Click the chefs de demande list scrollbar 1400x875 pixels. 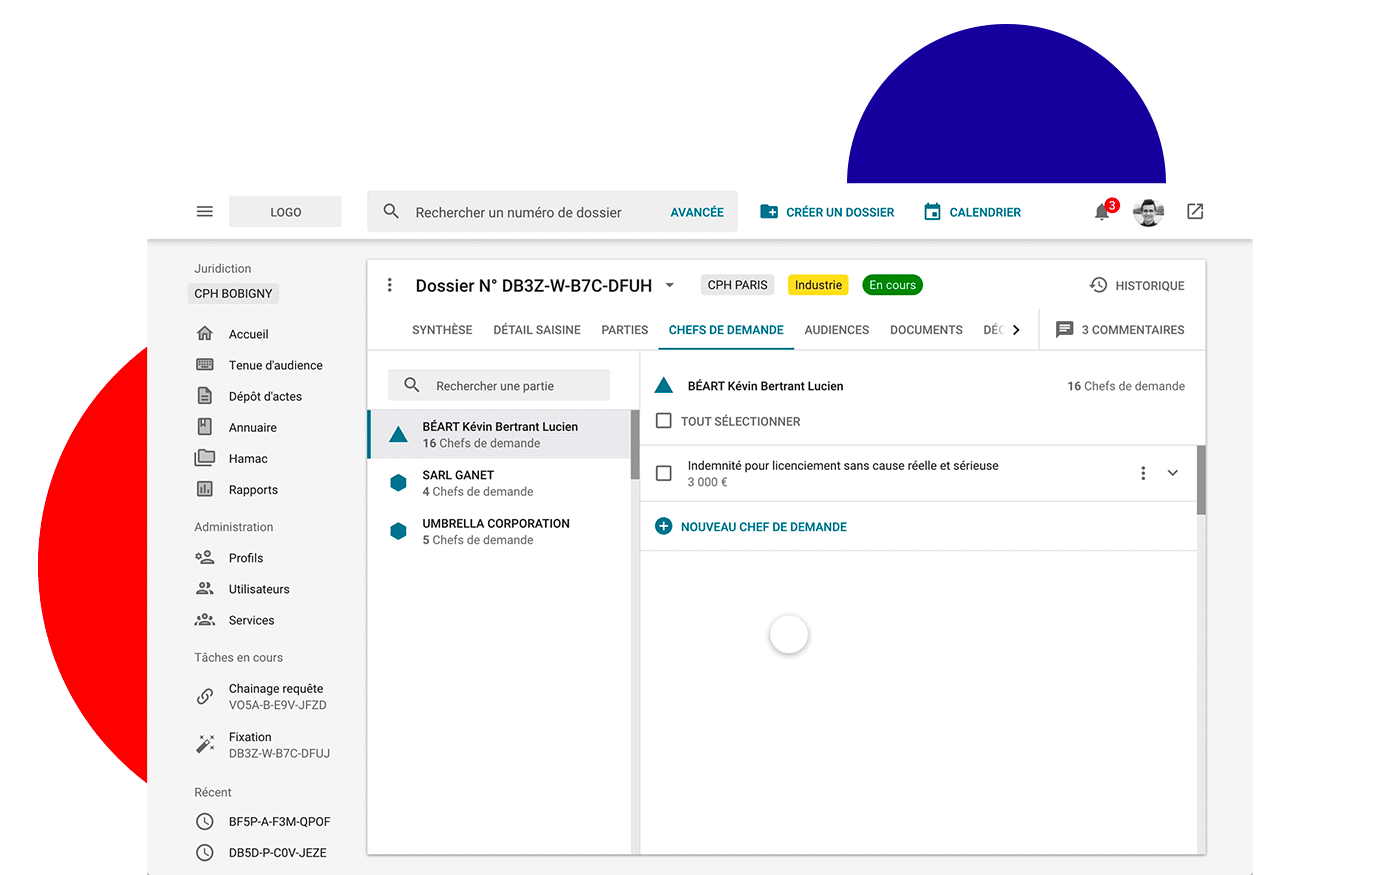click(1201, 480)
